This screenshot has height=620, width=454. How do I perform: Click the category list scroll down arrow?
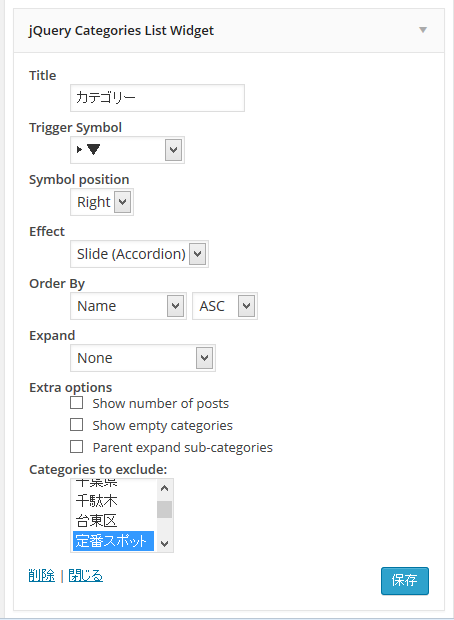(165, 544)
